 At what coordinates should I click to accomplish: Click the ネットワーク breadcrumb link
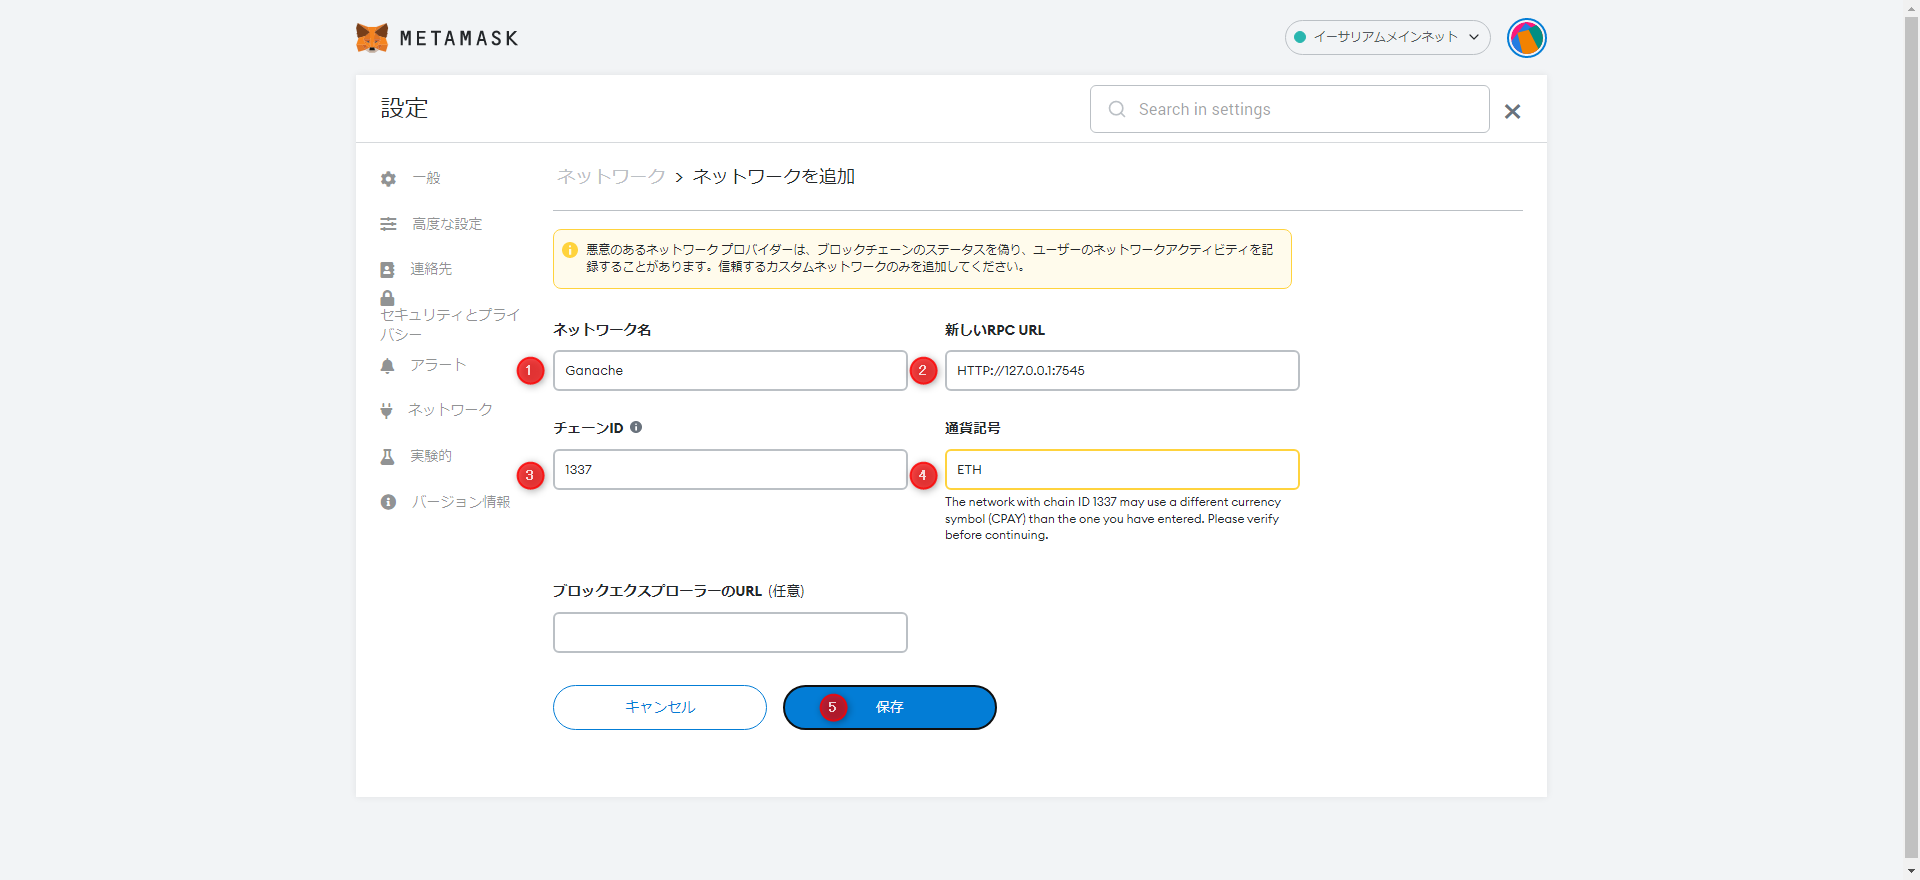610,177
